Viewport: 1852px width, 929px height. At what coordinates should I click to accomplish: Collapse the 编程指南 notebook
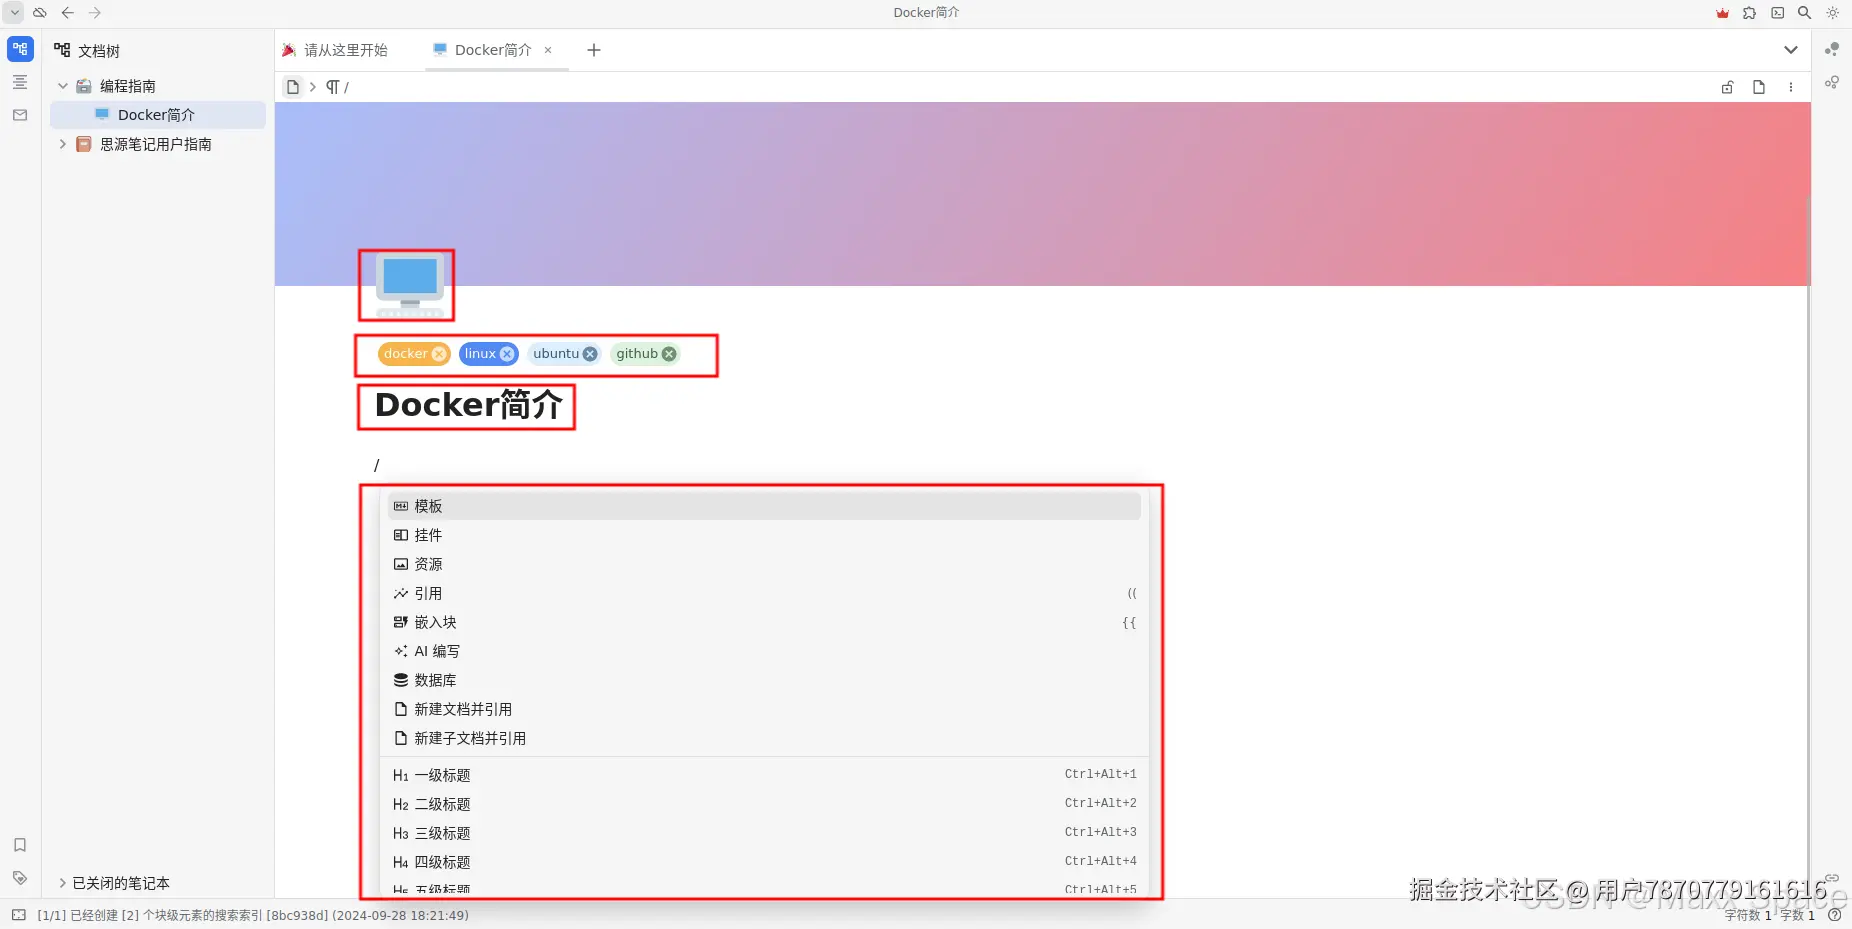coord(63,86)
